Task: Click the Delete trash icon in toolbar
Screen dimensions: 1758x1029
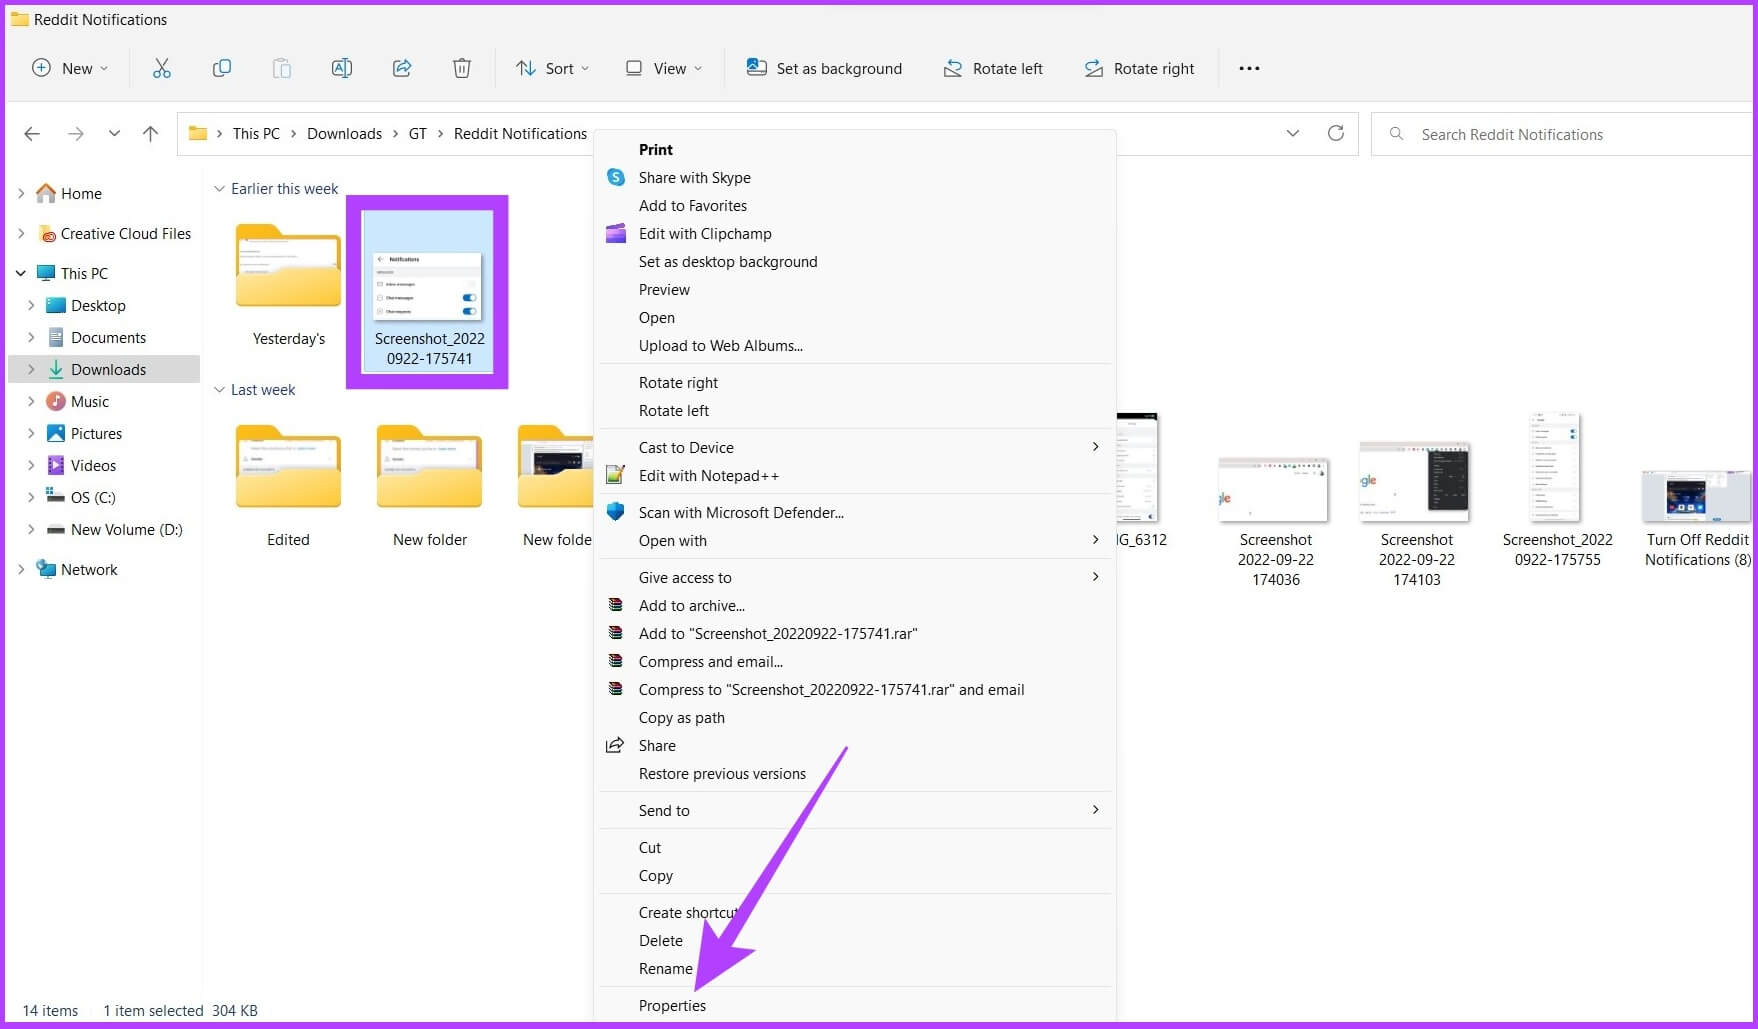Action: pos(462,68)
